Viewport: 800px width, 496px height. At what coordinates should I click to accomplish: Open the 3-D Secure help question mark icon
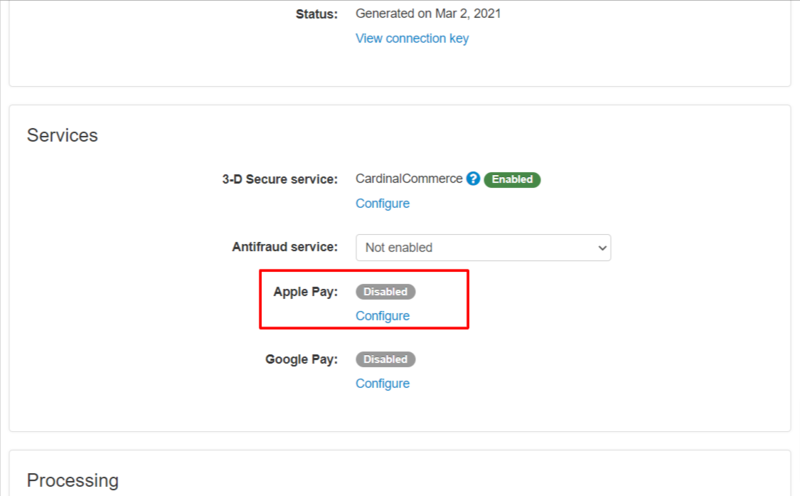pos(473,179)
